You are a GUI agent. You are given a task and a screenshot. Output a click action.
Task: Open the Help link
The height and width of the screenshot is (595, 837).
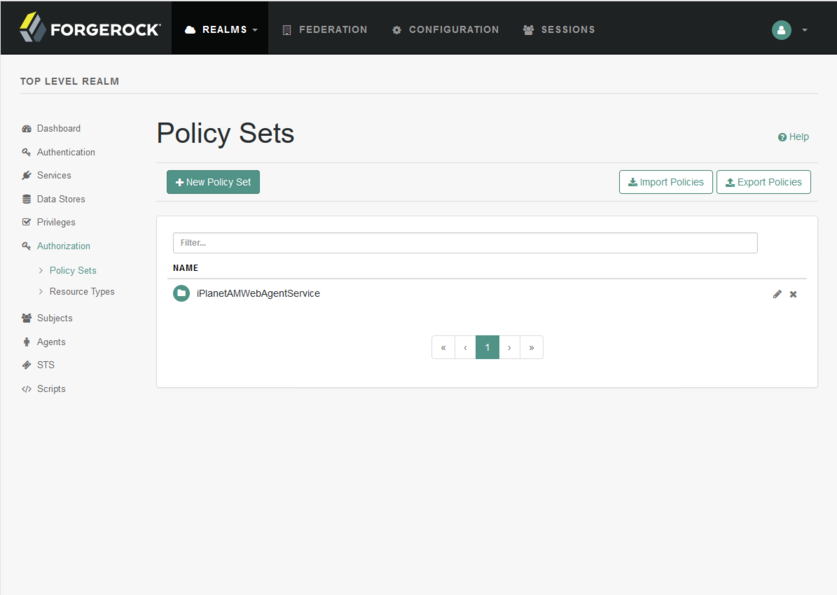tap(793, 136)
